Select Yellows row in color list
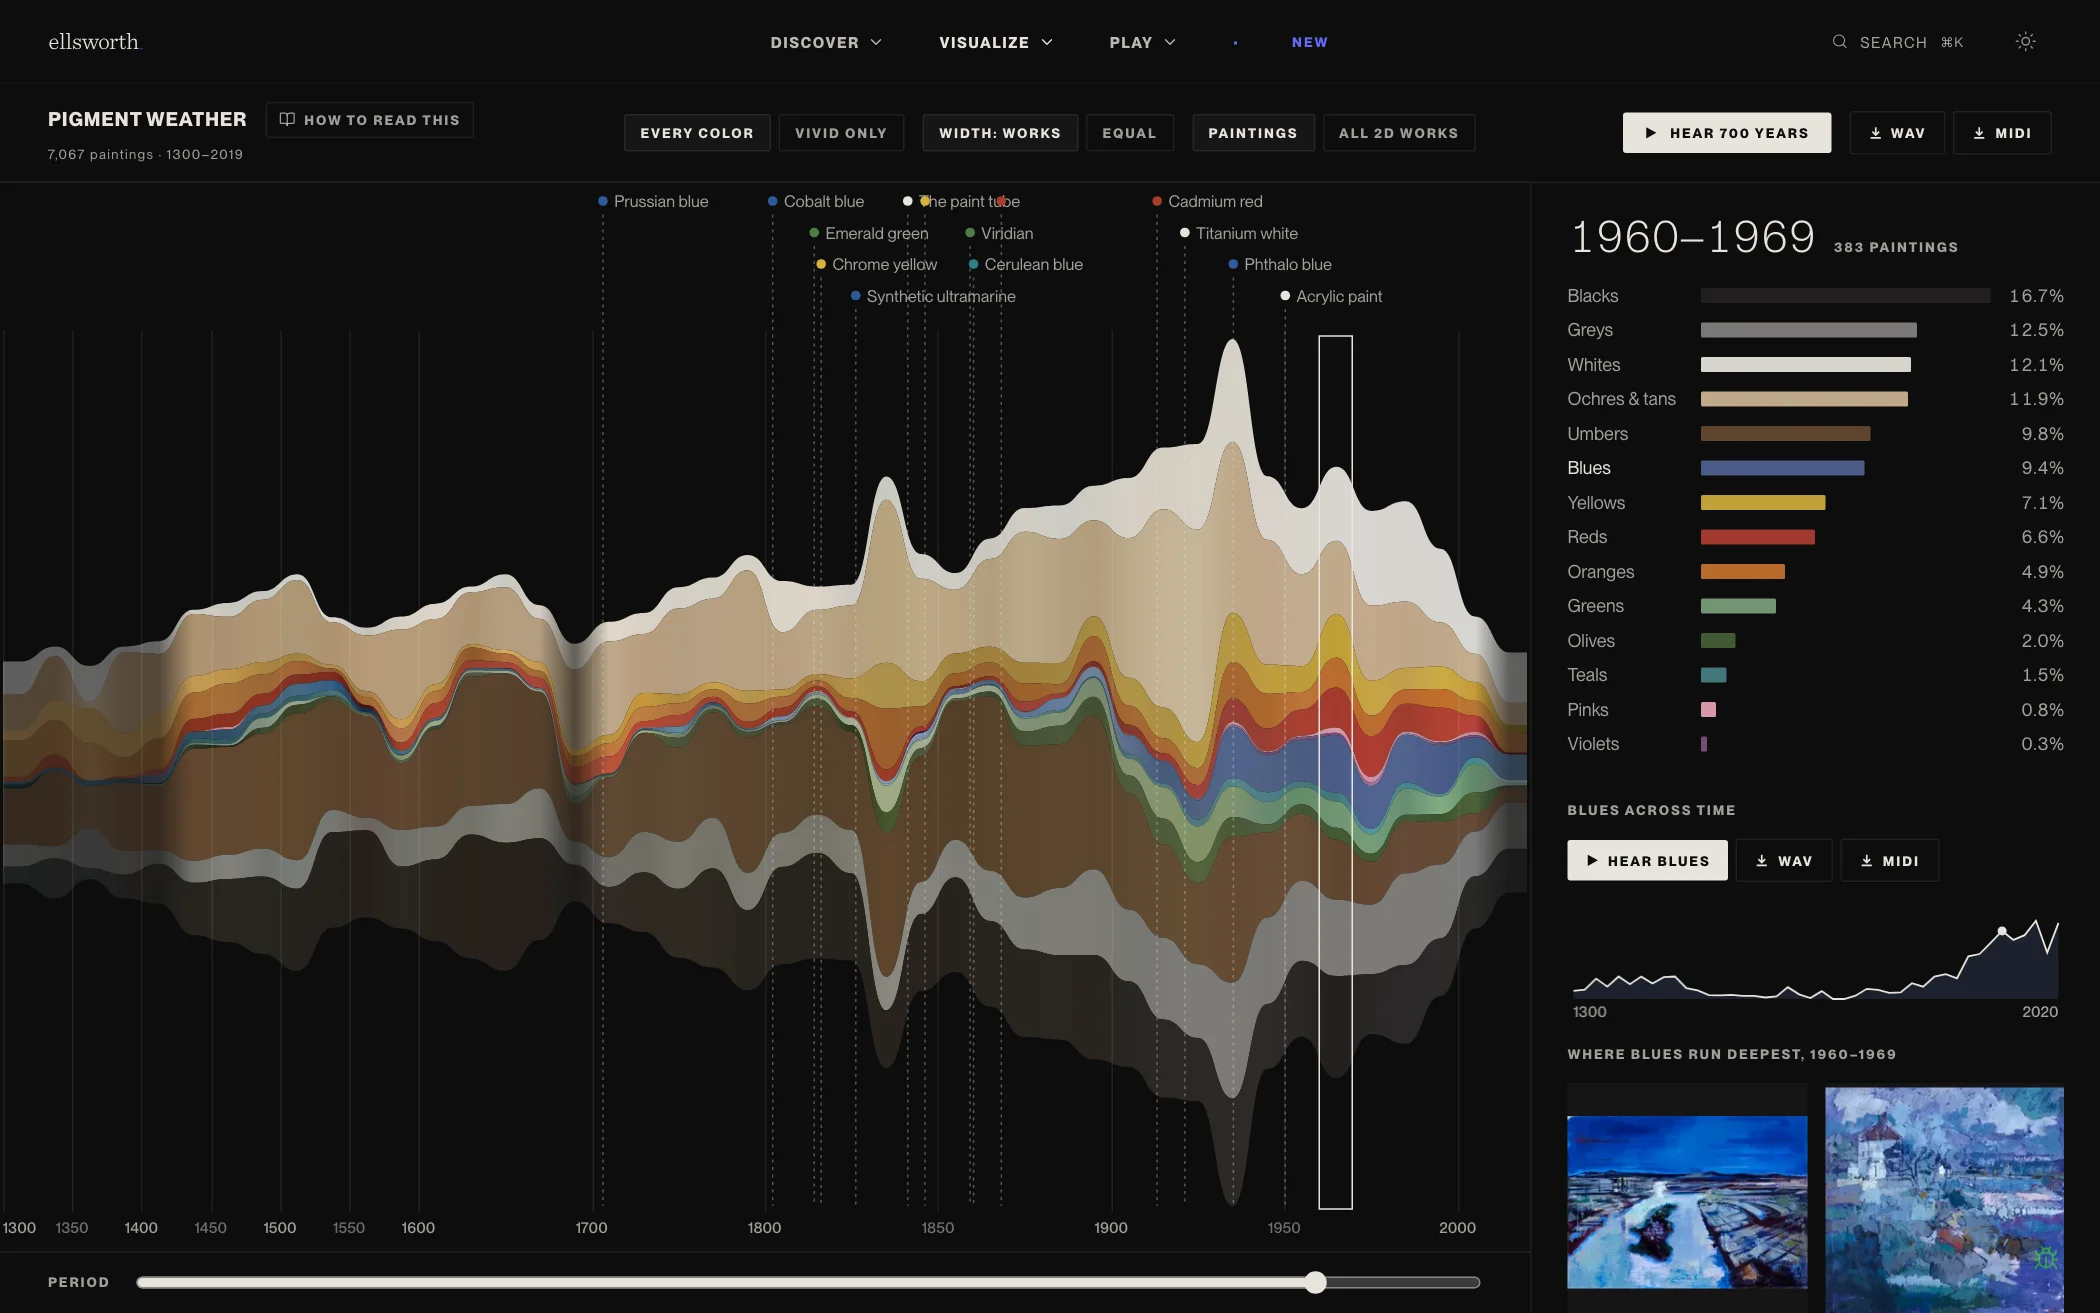2100x1313 pixels. coord(1815,503)
